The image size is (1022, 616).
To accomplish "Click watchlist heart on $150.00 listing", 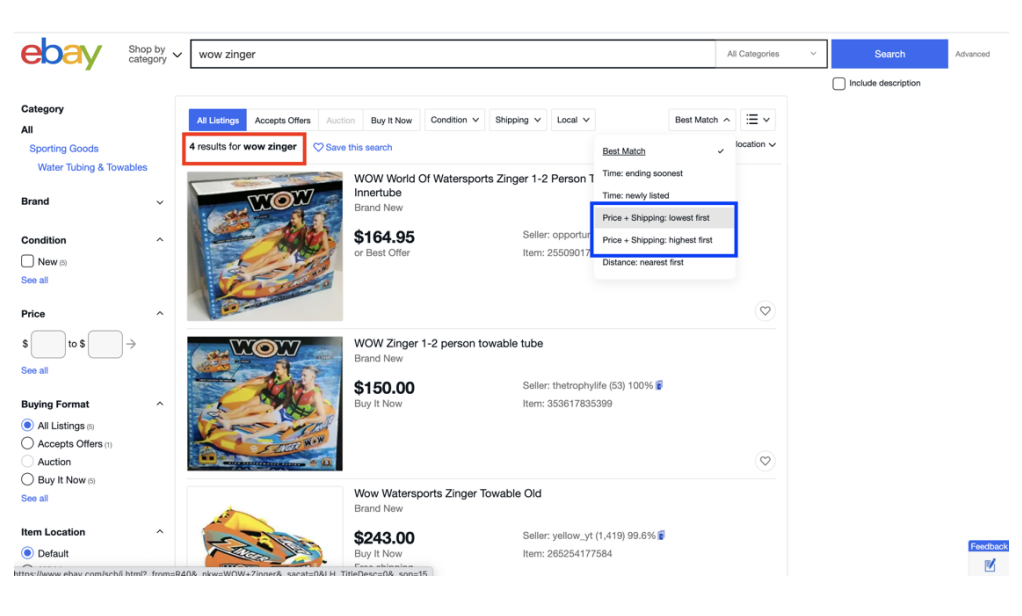I will tap(765, 461).
